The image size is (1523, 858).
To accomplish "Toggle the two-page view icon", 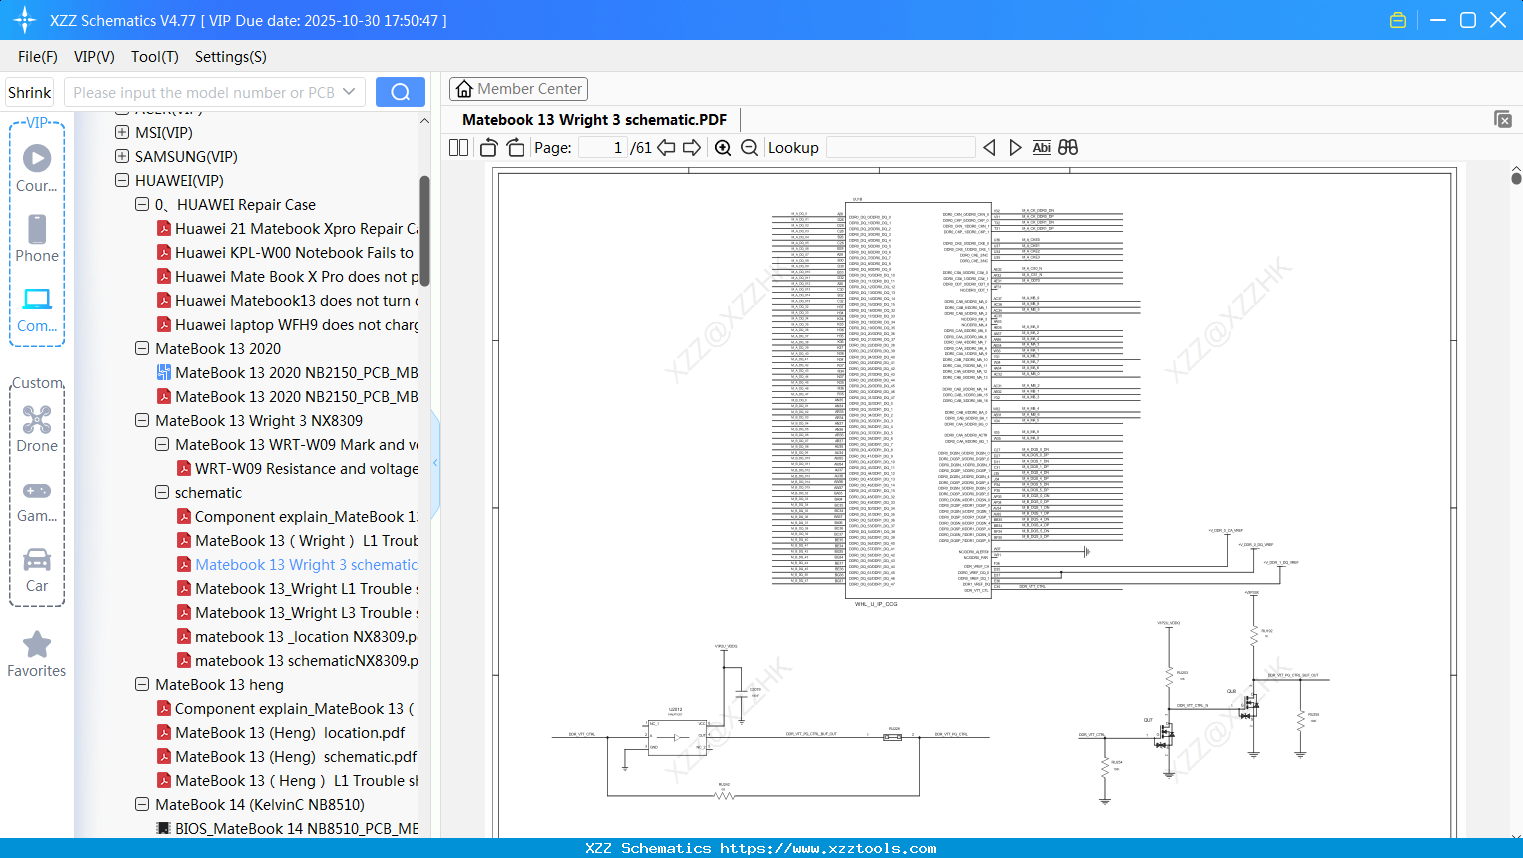I will (459, 148).
